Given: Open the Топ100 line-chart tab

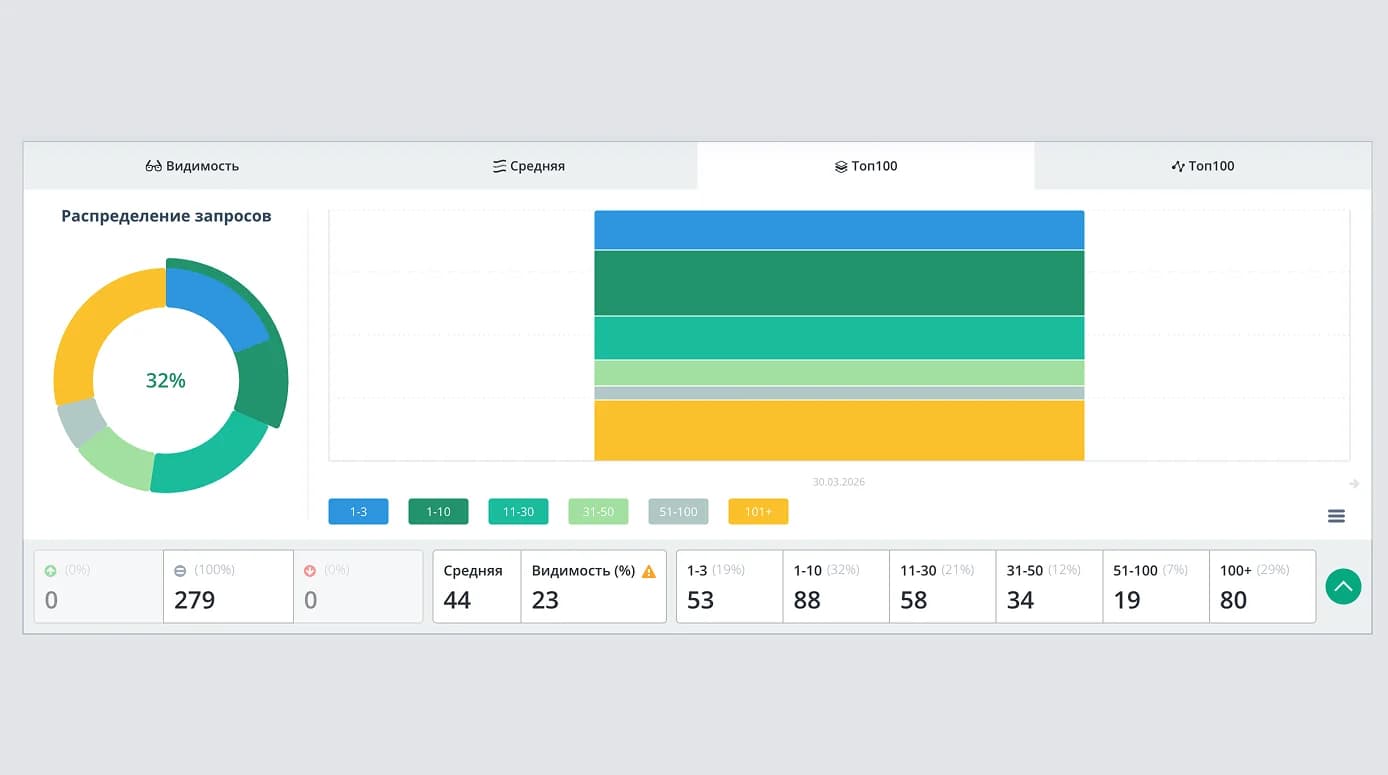Looking at the screenshot, I should [x=1203, y=166].
